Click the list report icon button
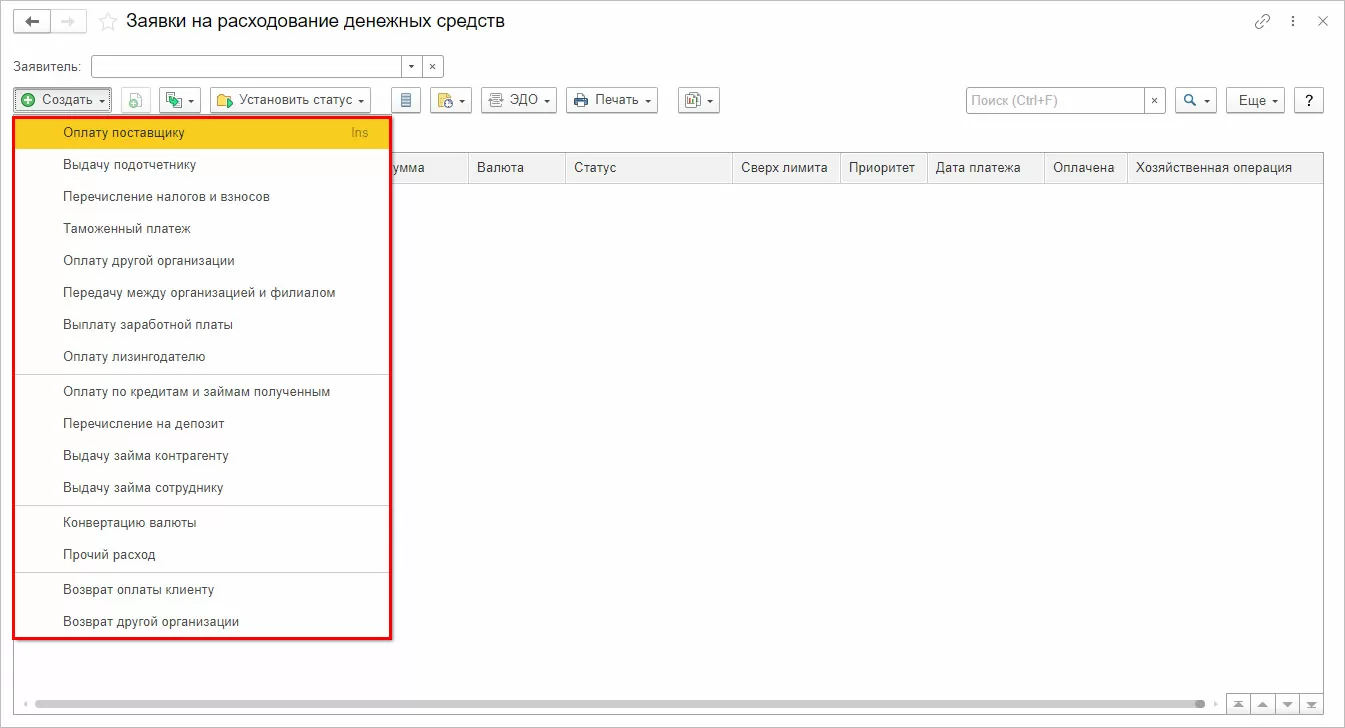1345x728 pixels. tap(405, 100)
